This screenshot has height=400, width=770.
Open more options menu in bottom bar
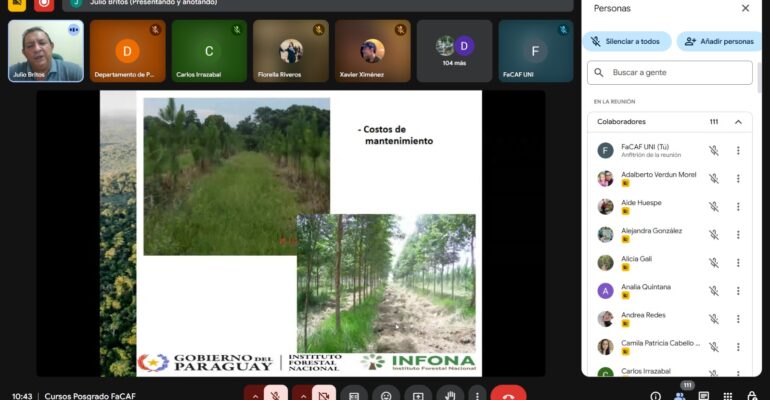click(477, 395)
